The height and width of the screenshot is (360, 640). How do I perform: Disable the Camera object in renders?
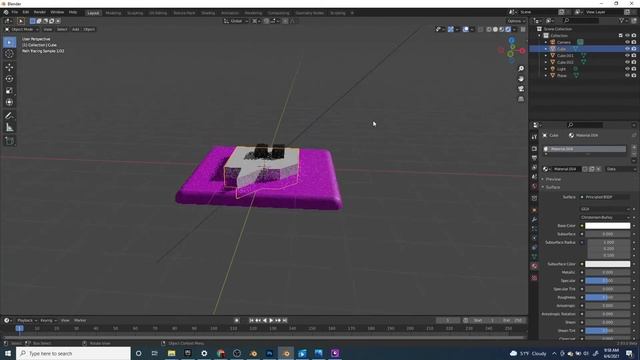634,42
